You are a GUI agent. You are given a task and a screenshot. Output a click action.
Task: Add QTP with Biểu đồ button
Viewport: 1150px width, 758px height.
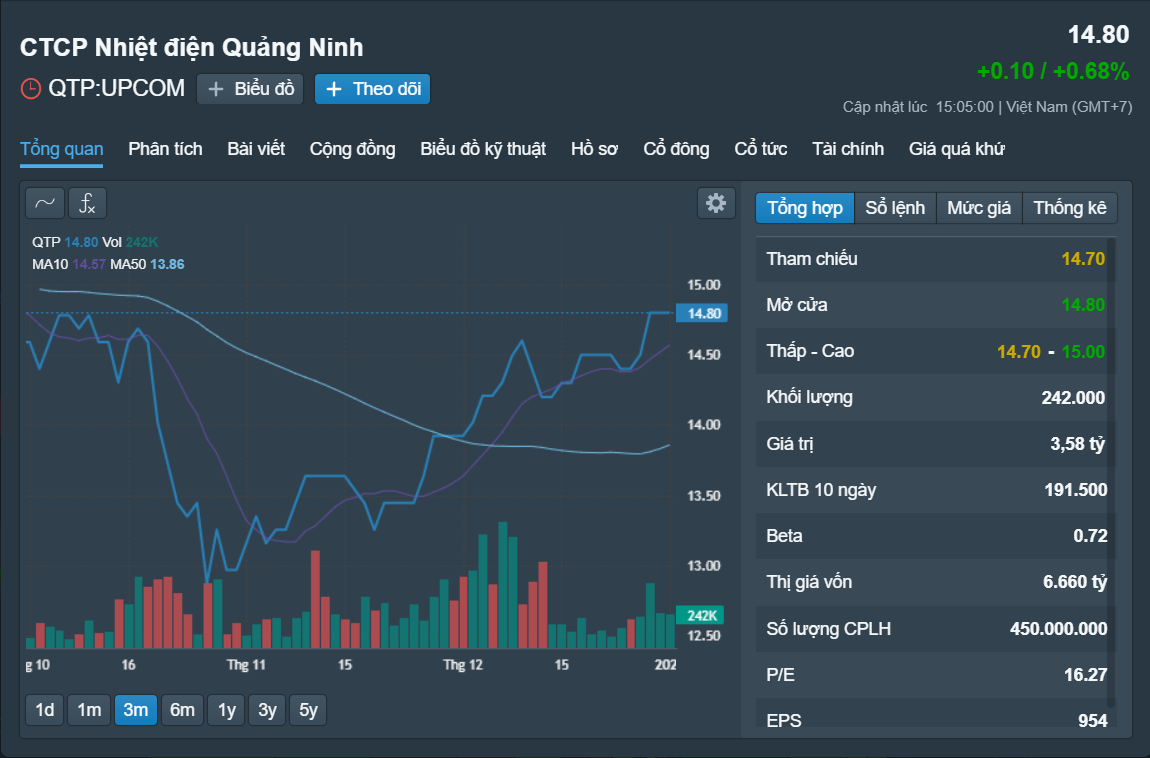click(250, 89)
